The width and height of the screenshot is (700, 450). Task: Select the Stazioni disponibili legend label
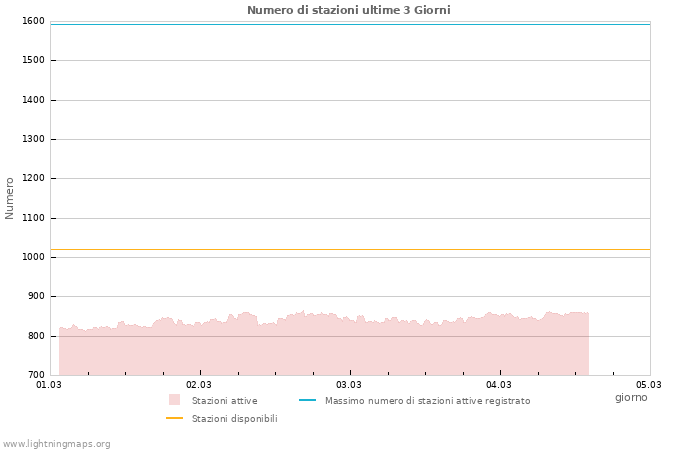click(x=234, y=419)
